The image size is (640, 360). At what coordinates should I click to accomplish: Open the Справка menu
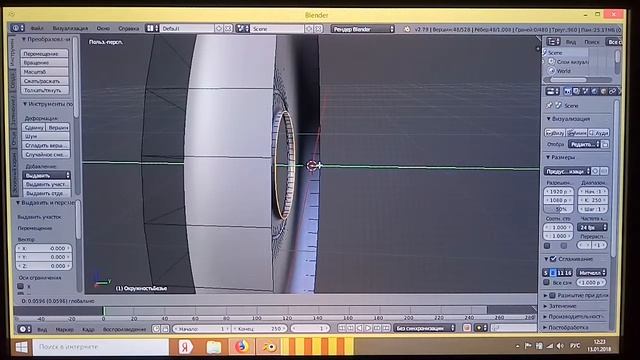[129, 29]
